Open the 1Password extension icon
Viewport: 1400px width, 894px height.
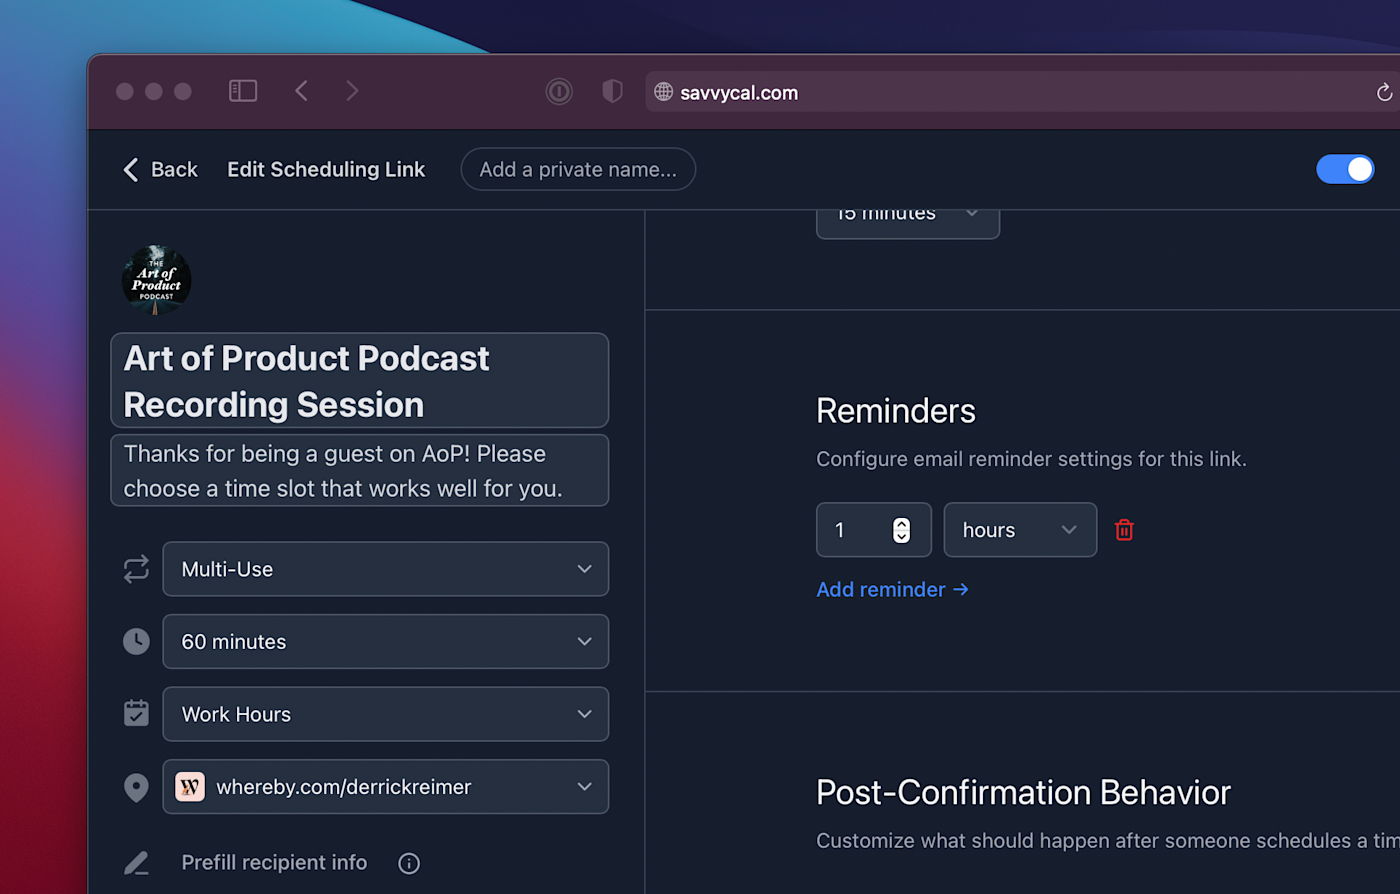[559, 92]
